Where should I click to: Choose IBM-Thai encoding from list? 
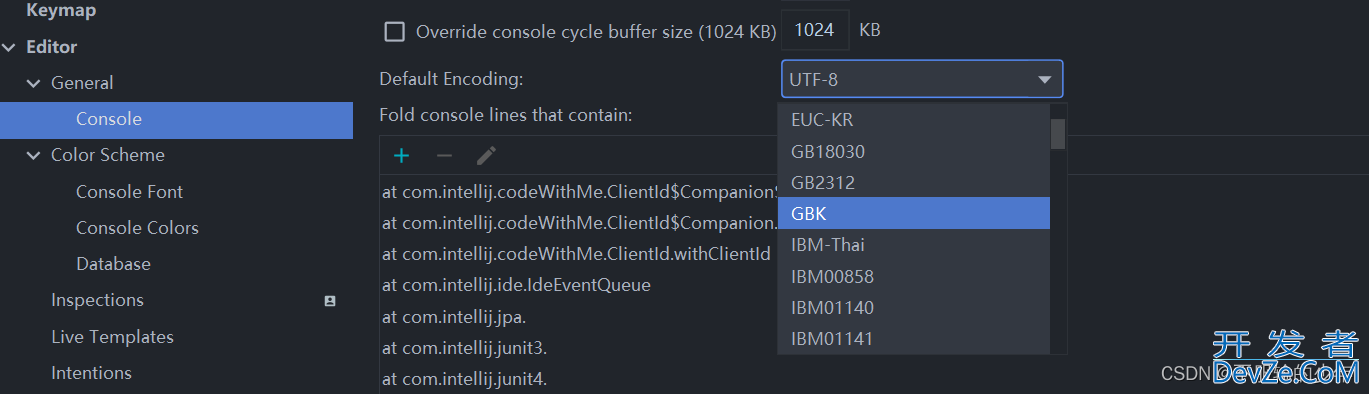point(914,244)
